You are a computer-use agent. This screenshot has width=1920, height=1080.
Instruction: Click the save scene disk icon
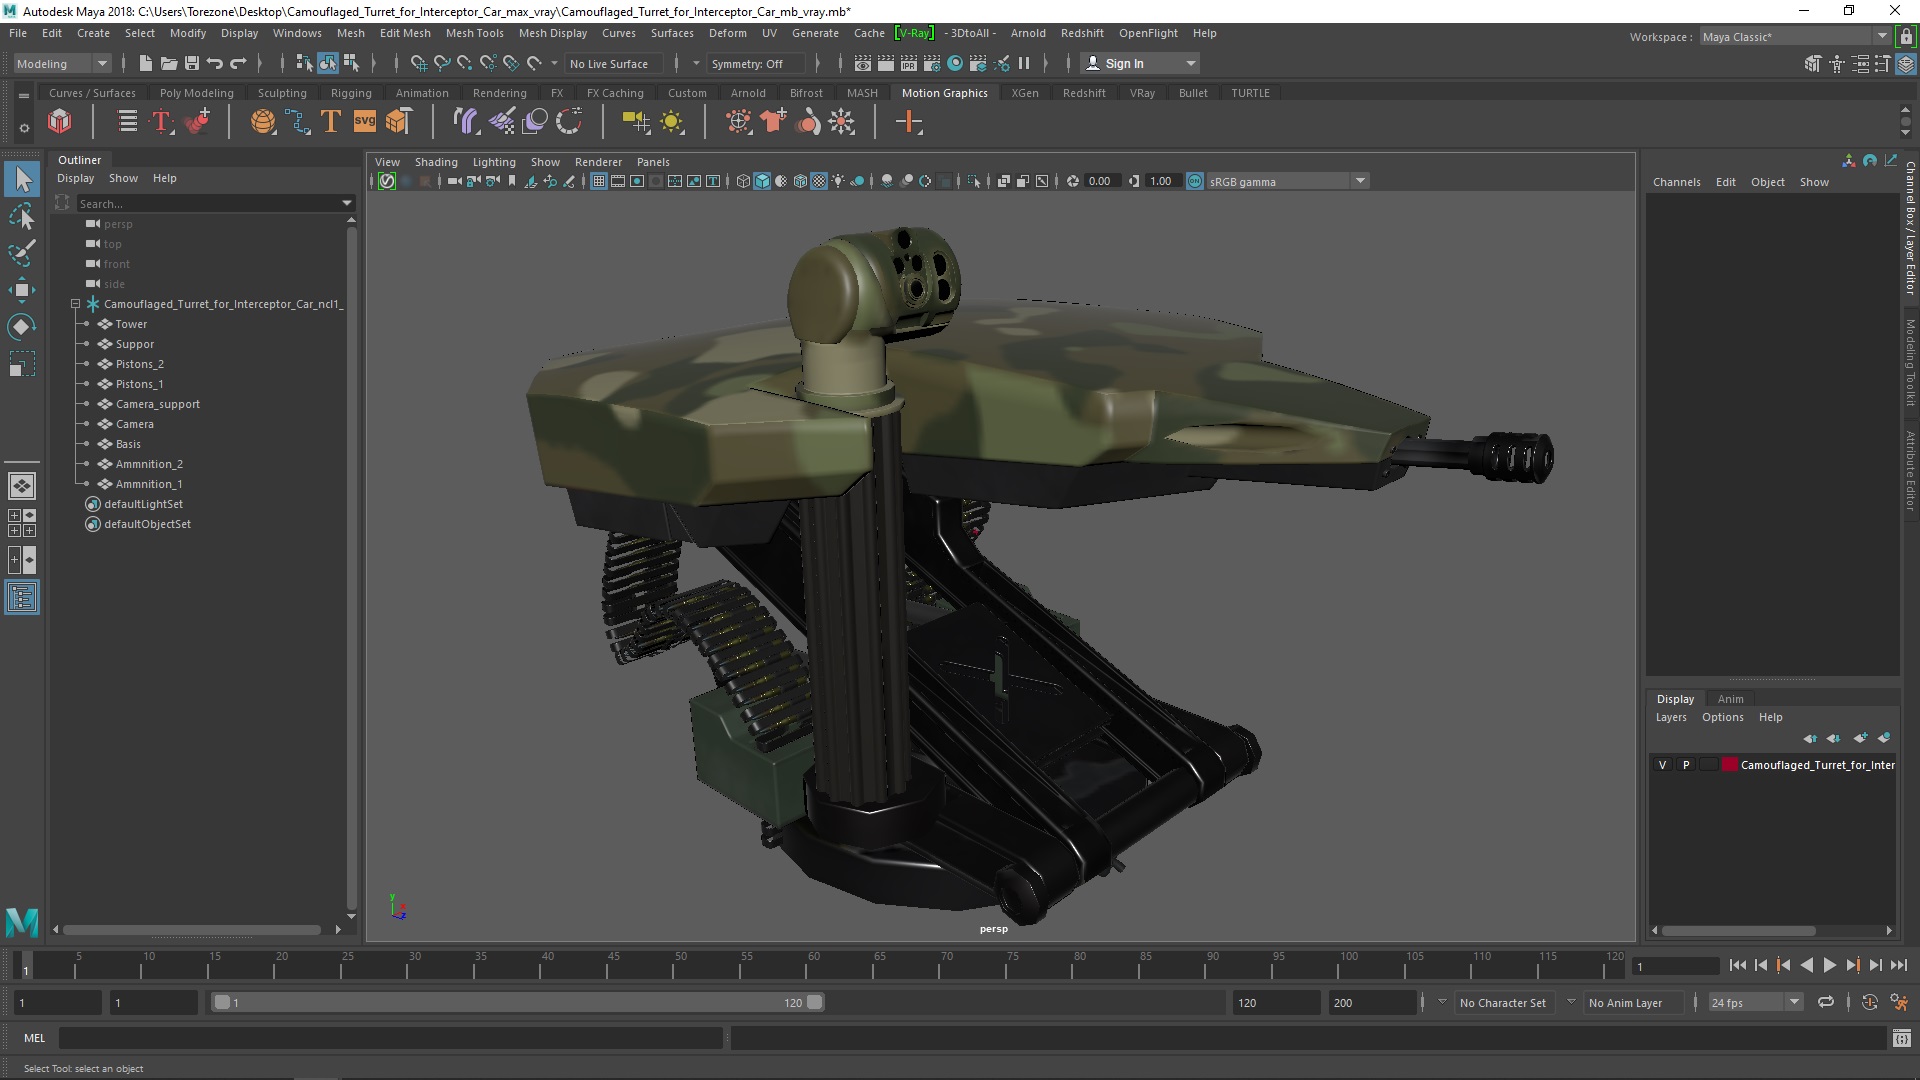[192, 63]
